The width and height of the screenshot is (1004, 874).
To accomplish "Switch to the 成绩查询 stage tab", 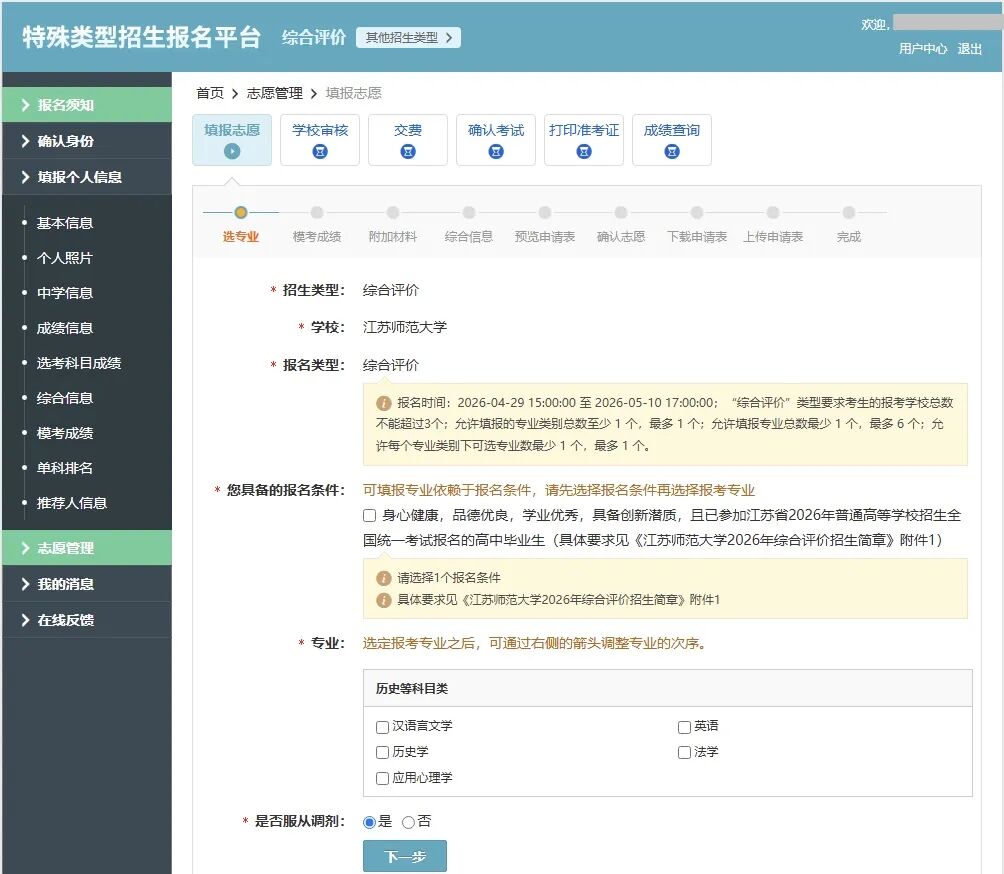I will pos(672,140).
